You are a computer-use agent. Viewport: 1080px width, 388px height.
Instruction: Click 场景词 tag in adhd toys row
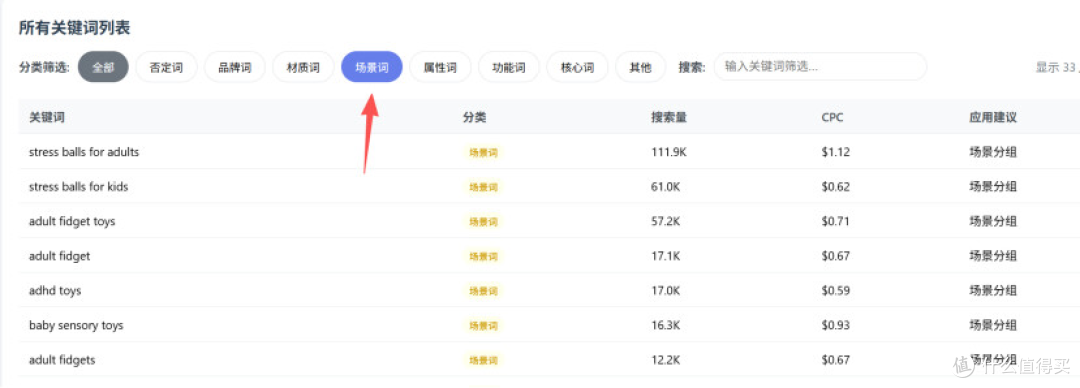pos(483,291)
